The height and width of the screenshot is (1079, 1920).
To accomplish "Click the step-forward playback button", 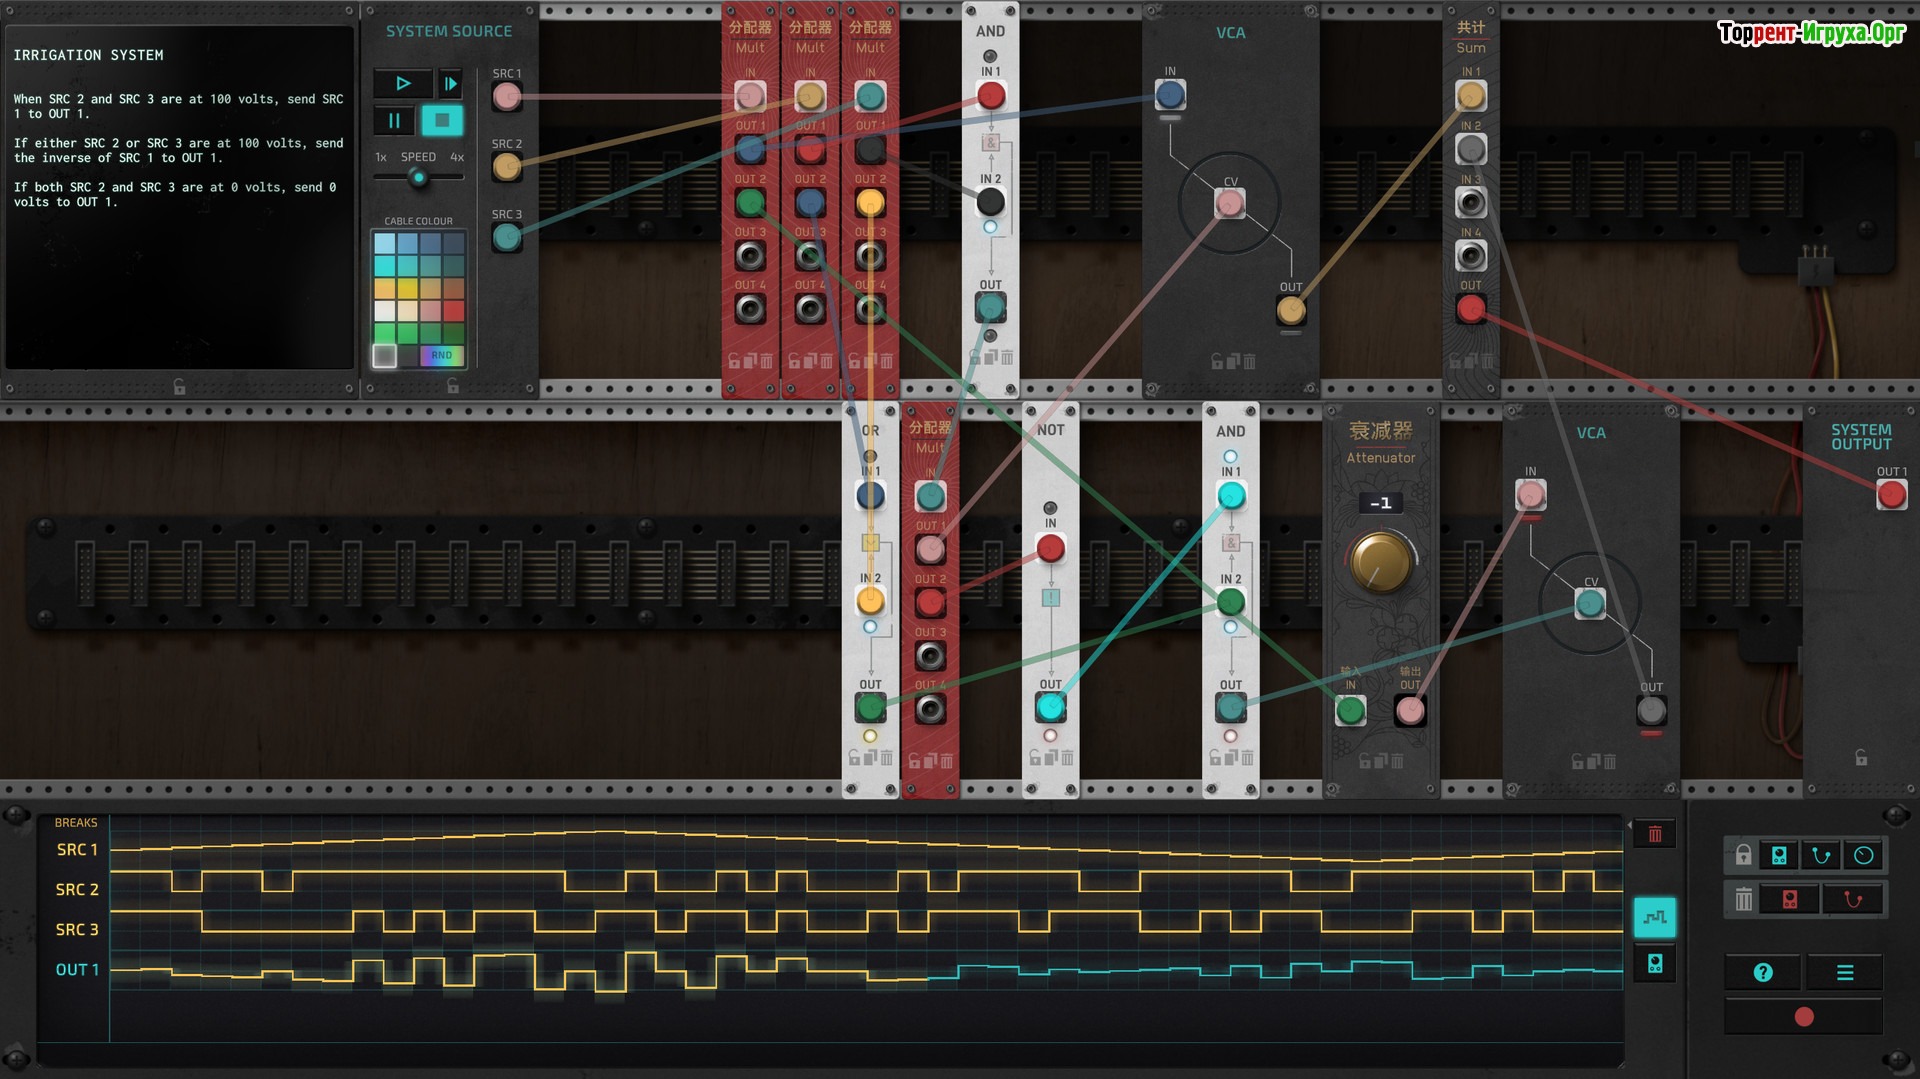I will (x=450, y=84).
